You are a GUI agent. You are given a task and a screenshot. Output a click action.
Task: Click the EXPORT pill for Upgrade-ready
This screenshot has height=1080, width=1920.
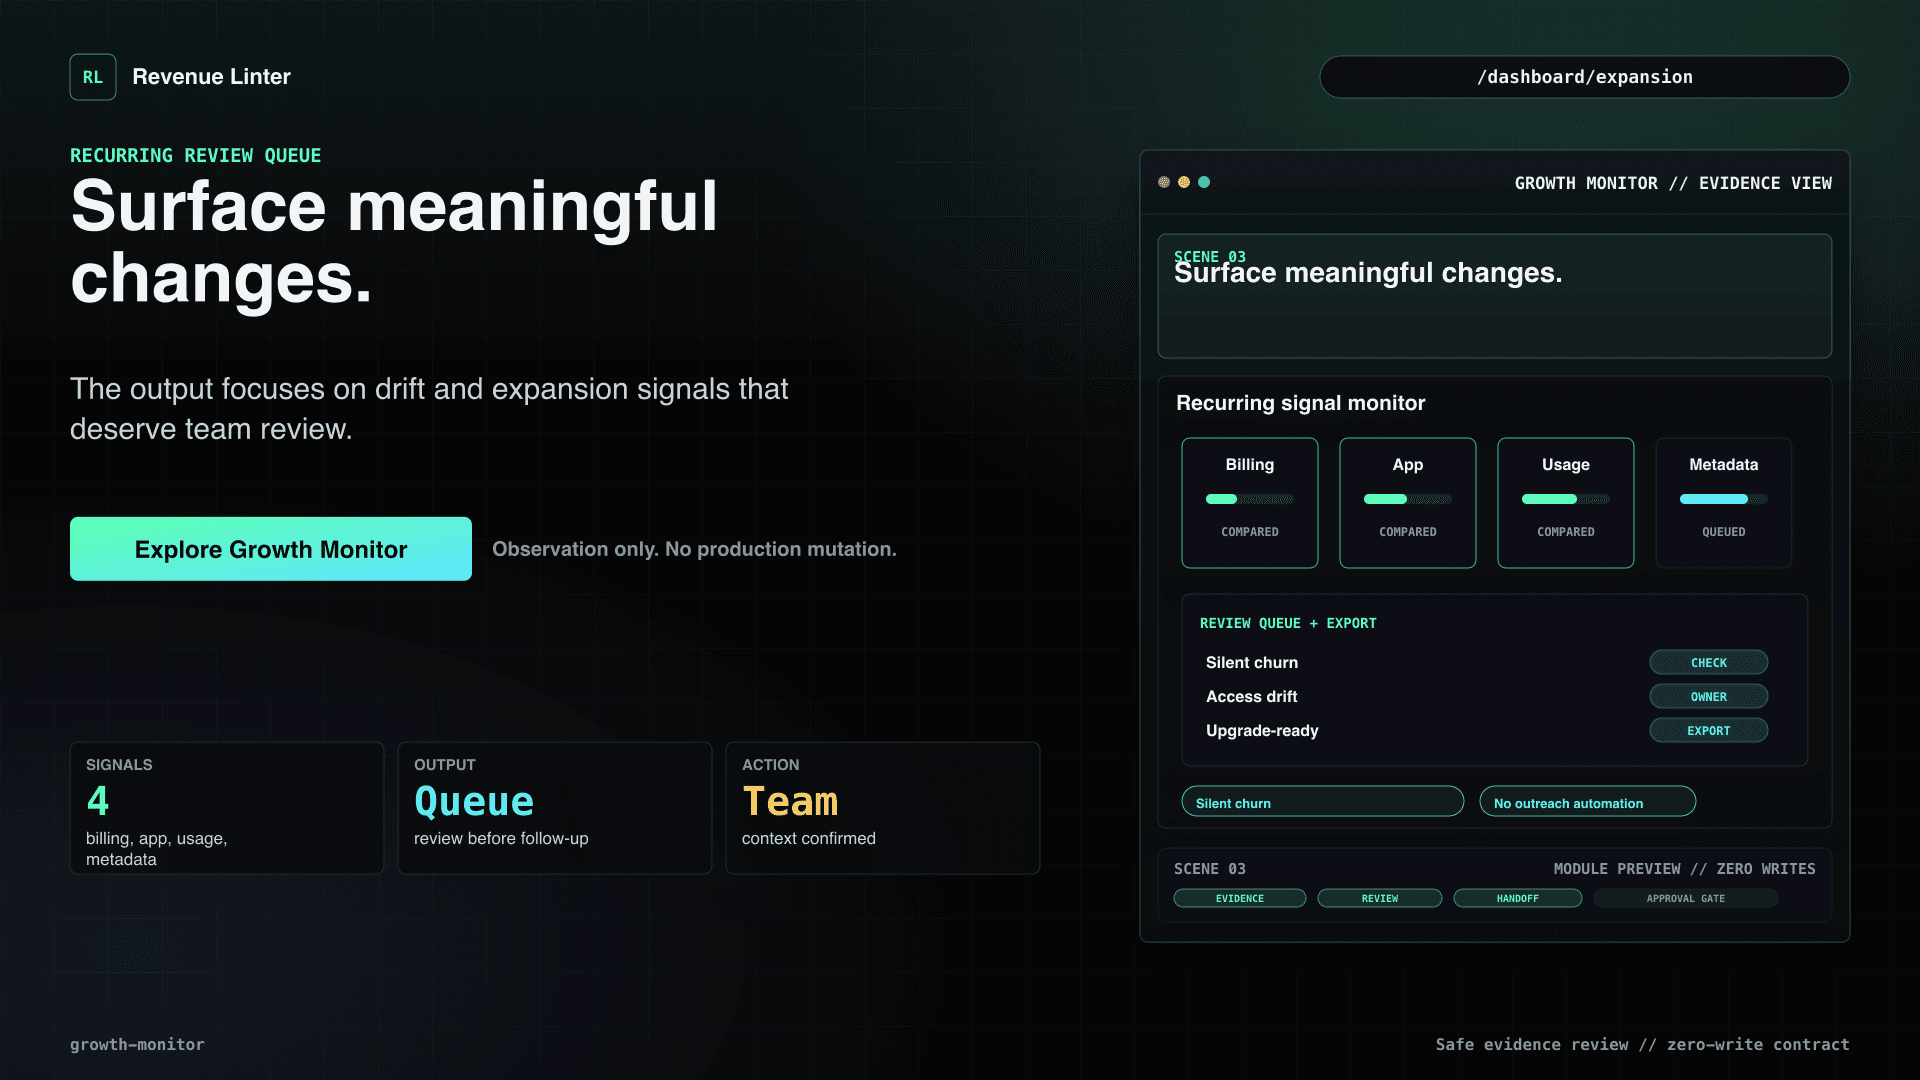click(x=1709, y=731)
